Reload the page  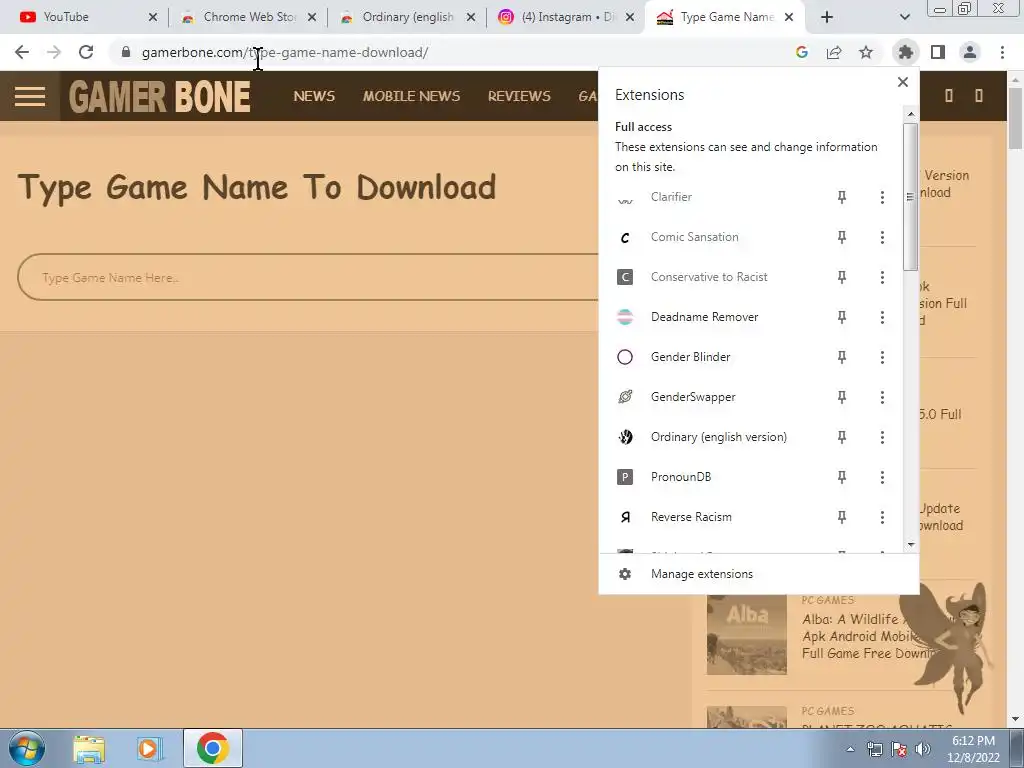click(86, 52)
